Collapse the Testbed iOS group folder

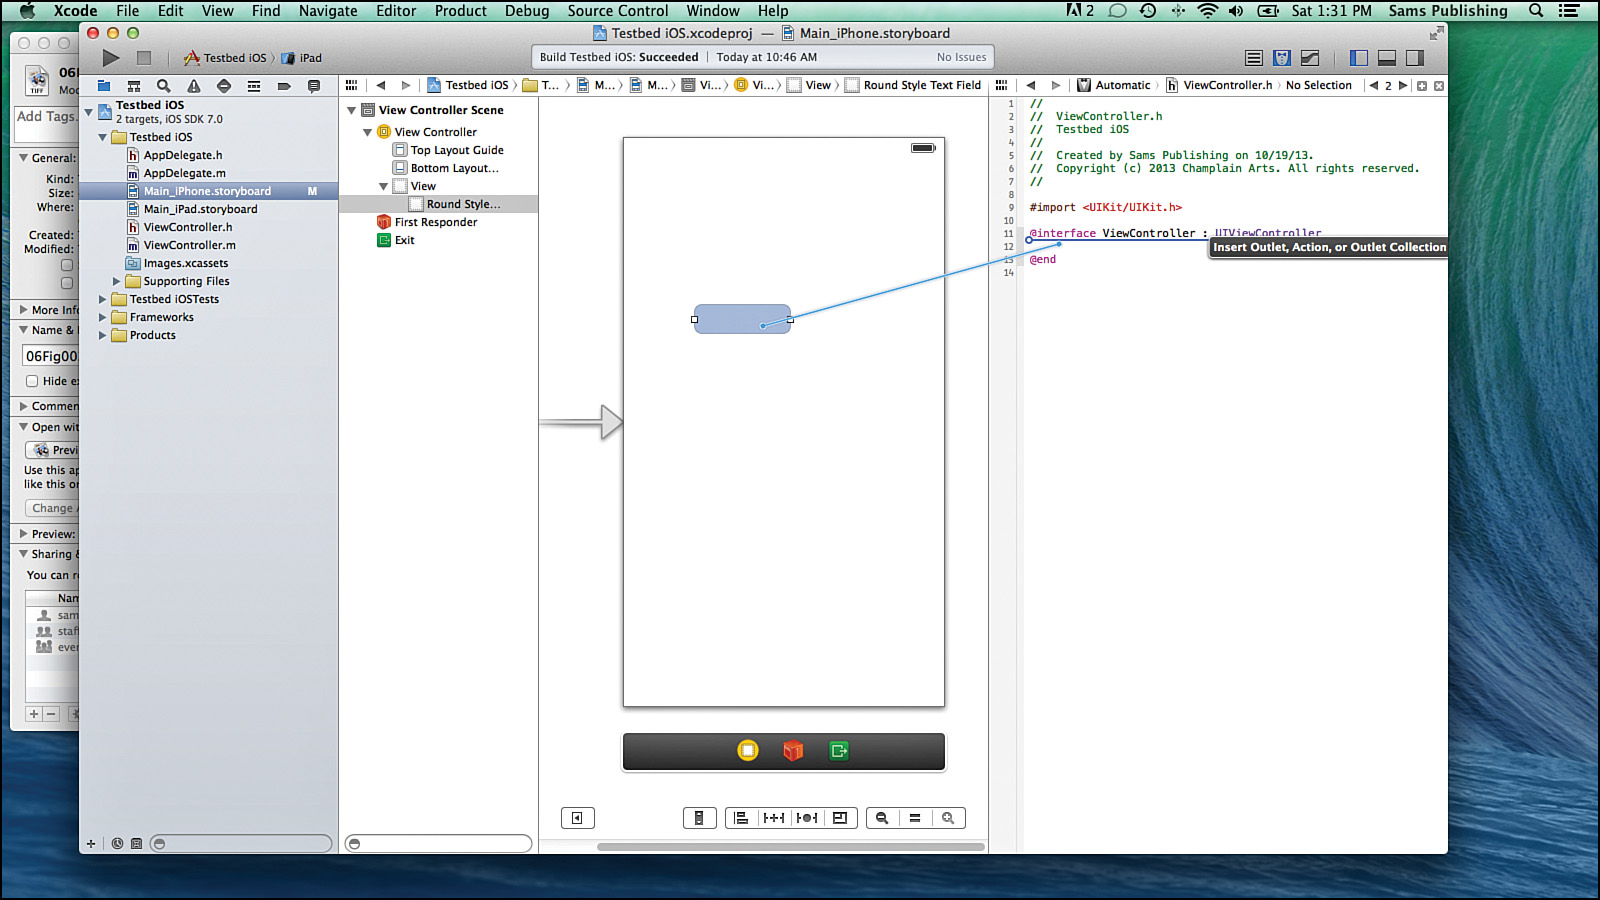coord(102,138)
